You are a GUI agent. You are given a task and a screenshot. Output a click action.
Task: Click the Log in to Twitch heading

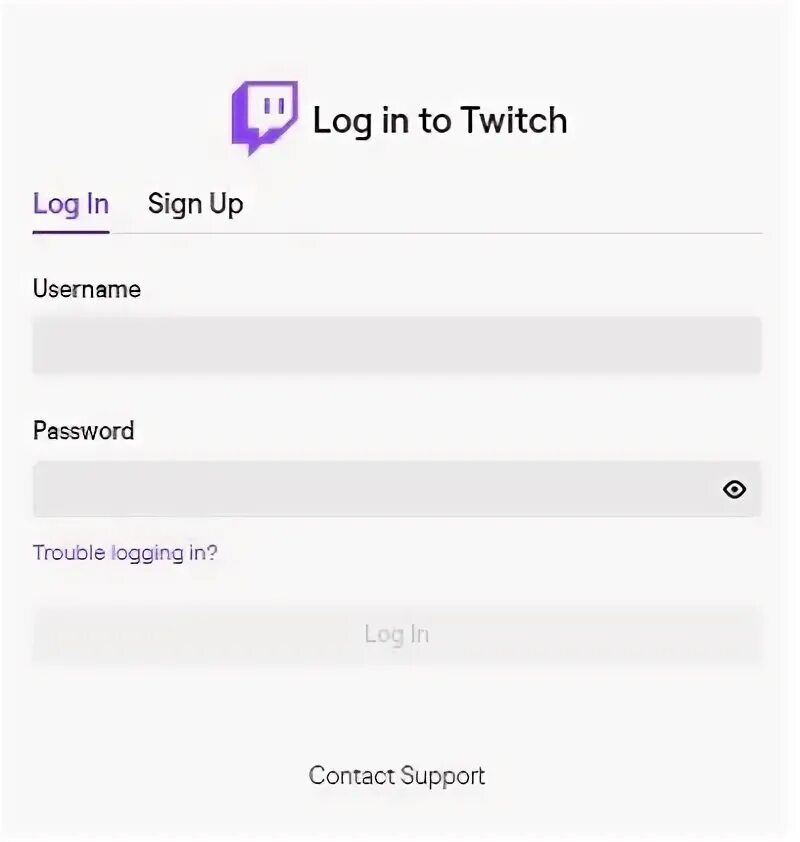pyautogui.click(x=440, y=120)
